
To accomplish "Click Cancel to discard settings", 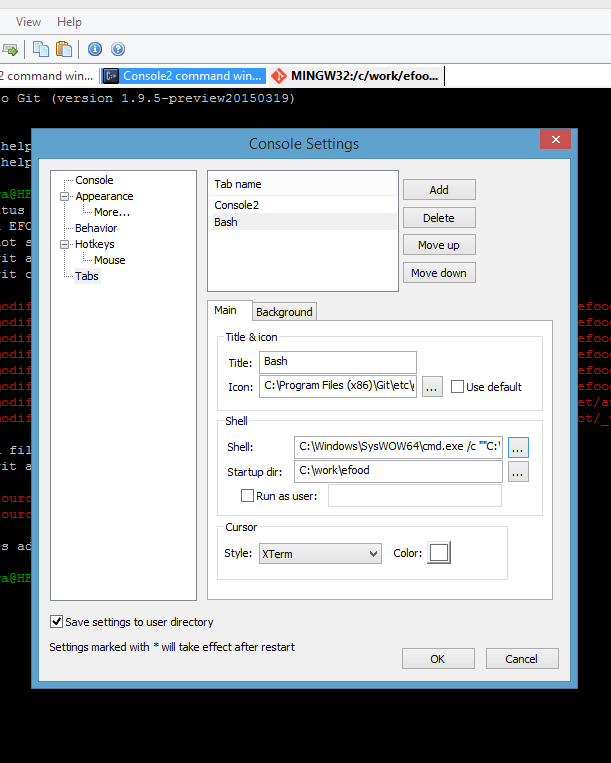I will (521, 659).
